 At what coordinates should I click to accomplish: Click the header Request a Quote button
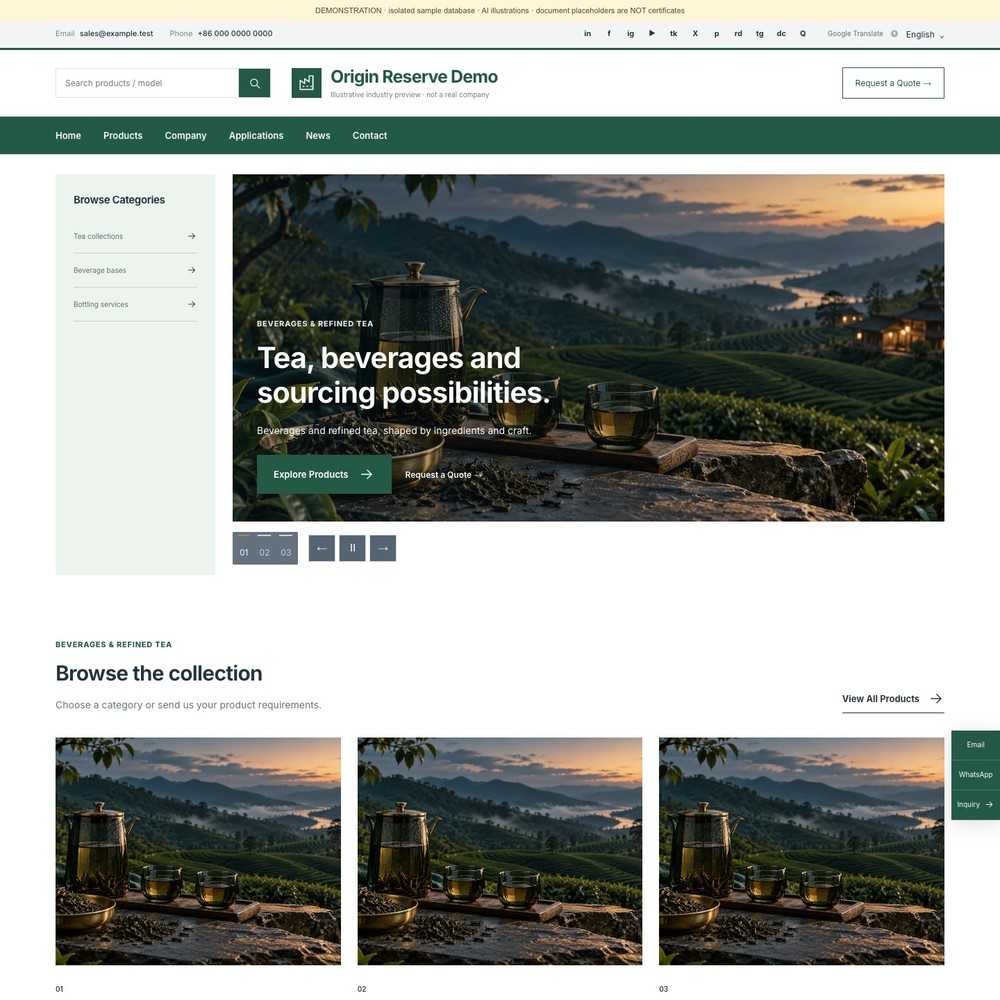pos(893,83)
